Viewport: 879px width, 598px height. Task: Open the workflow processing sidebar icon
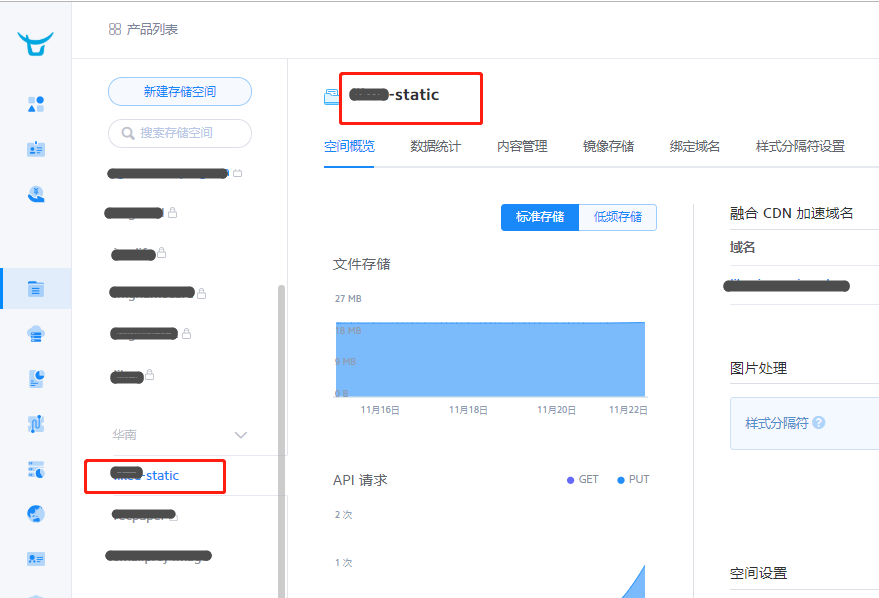point(35,423)
